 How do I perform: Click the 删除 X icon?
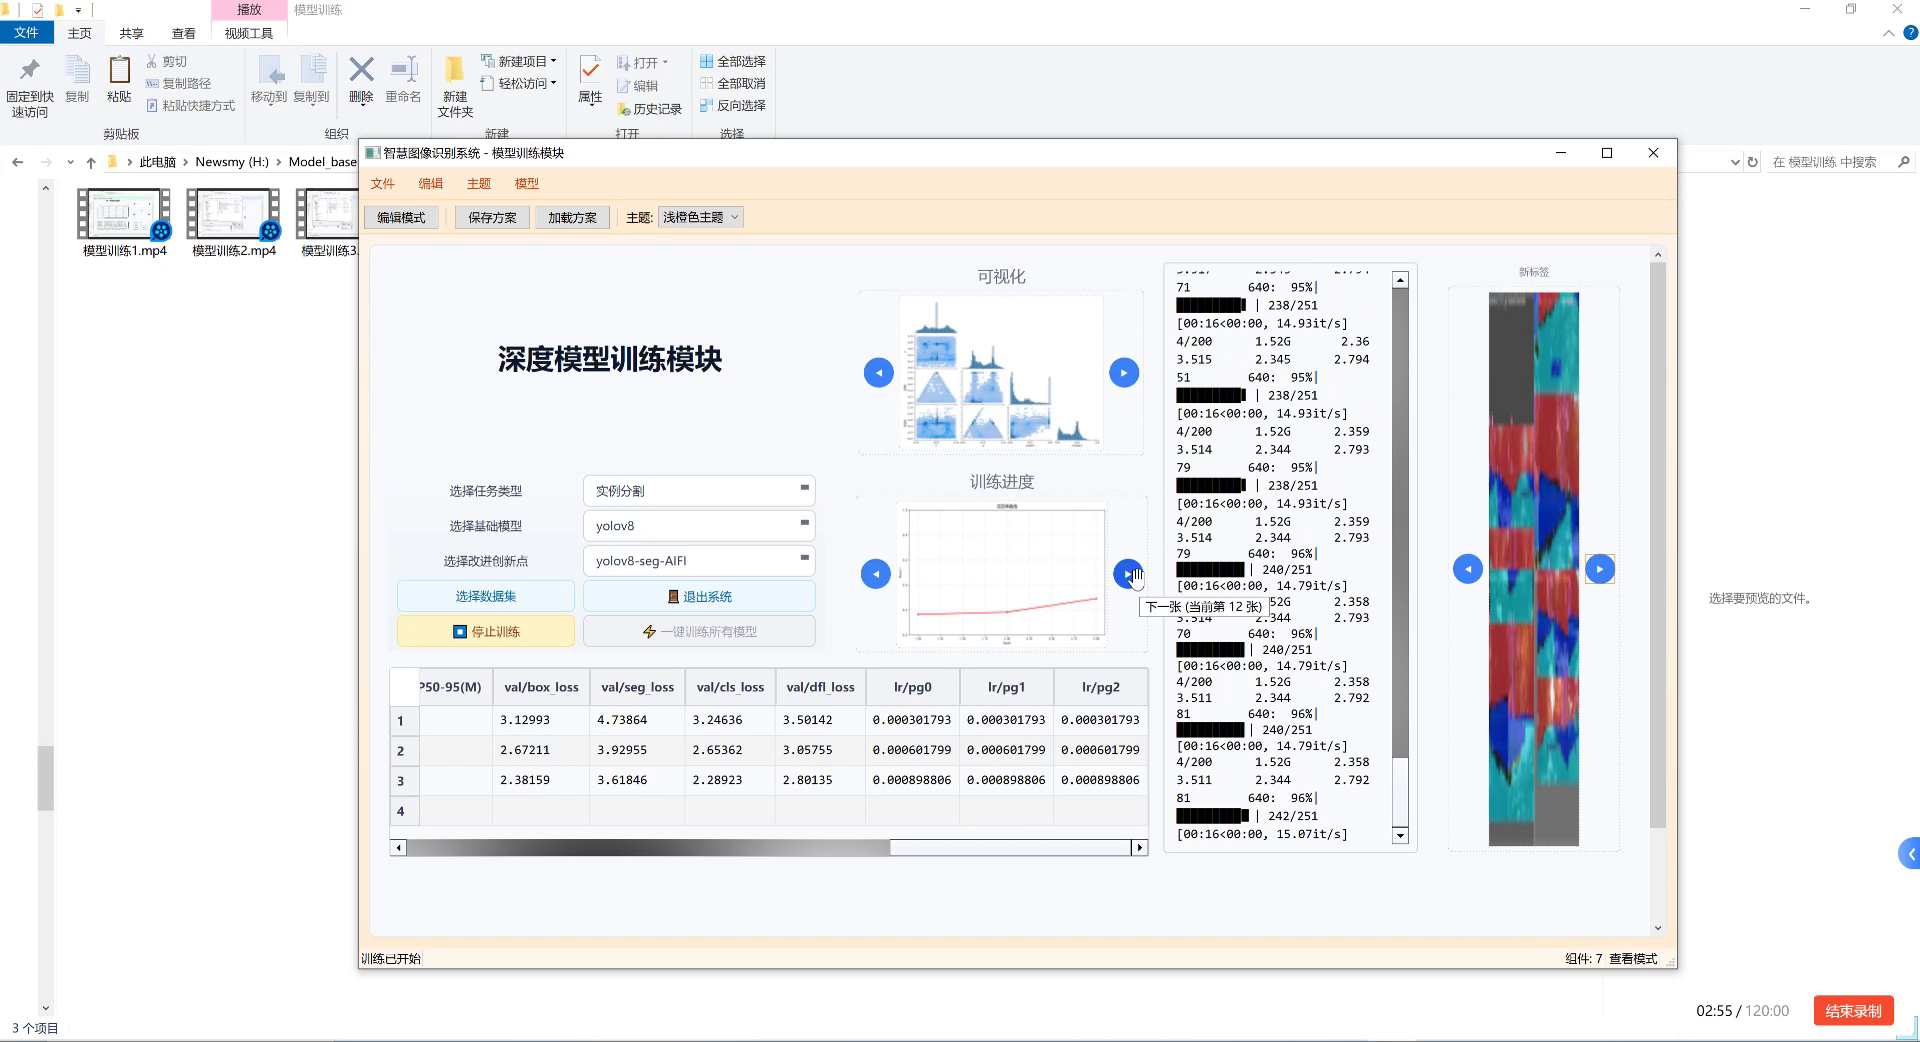point(361,70)
